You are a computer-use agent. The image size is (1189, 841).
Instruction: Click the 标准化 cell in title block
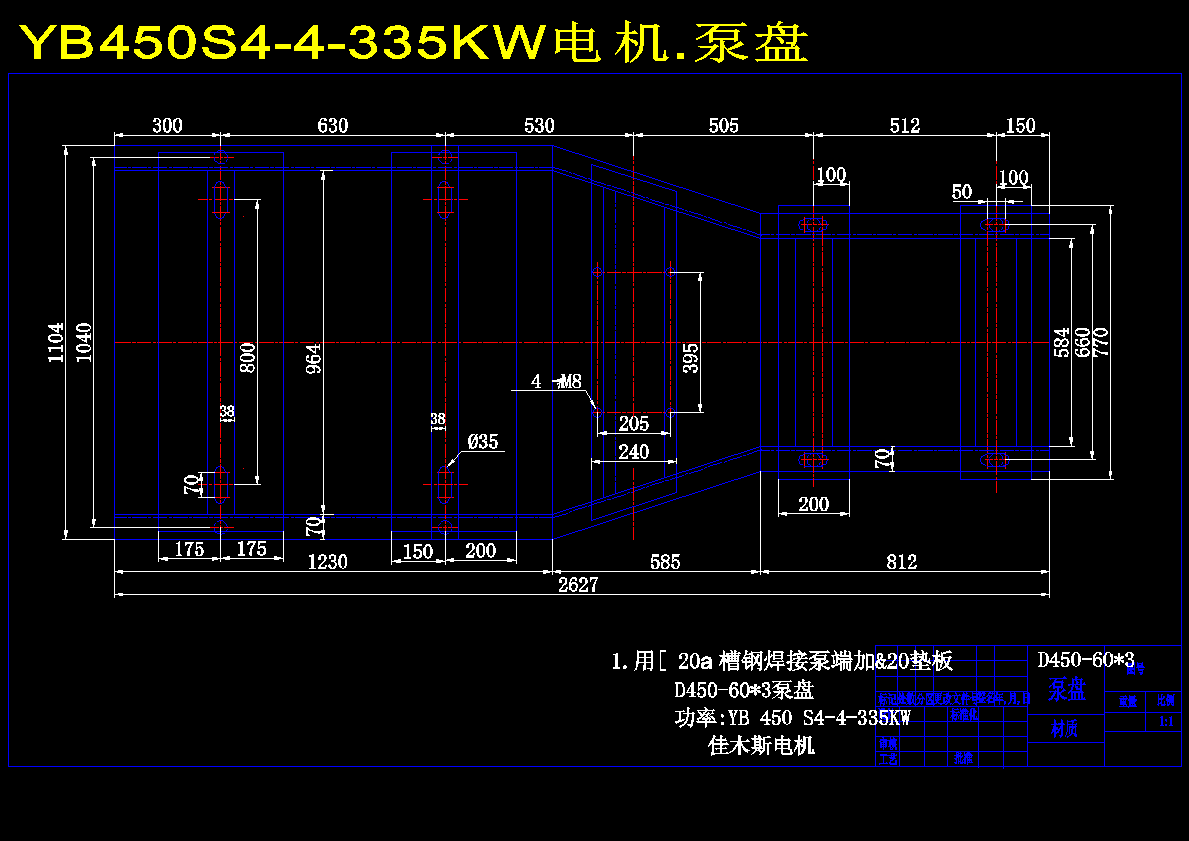pyautogui.click(x=964, y=714)
